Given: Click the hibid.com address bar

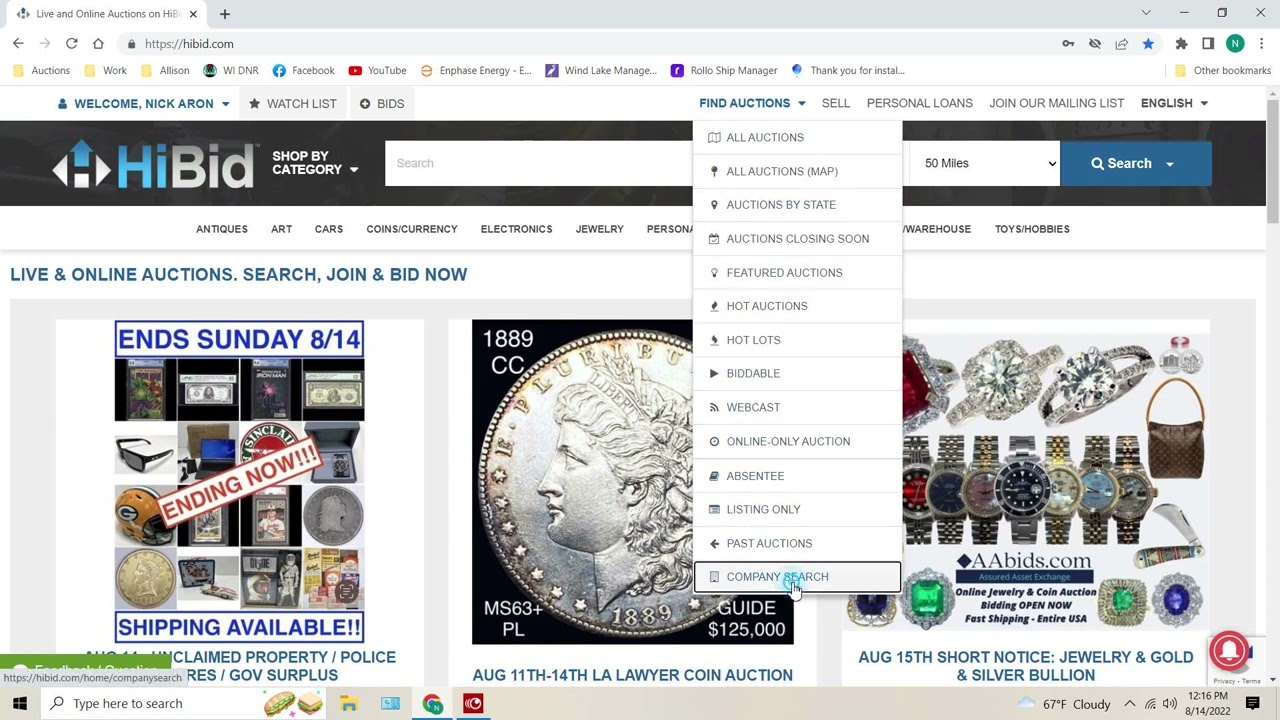Looking at the screenshot, I should coord(590,44).
